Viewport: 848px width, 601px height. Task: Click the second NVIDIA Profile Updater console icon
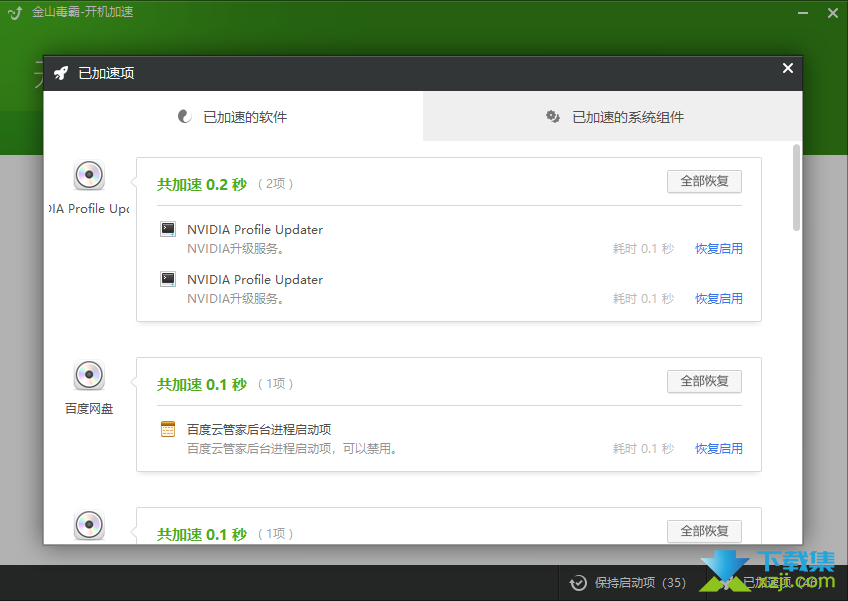tap(168, 279)
